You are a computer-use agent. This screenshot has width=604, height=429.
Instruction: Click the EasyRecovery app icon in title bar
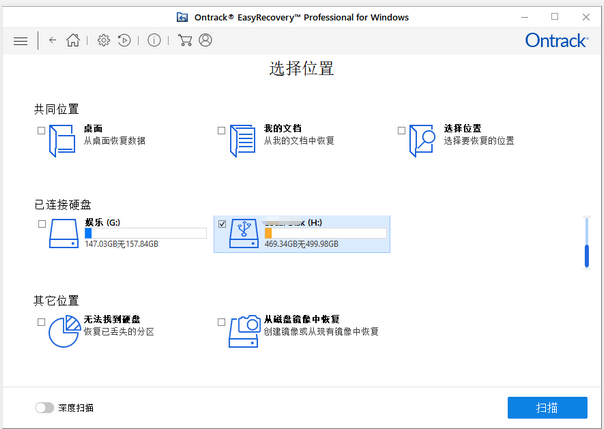(182, 17)
